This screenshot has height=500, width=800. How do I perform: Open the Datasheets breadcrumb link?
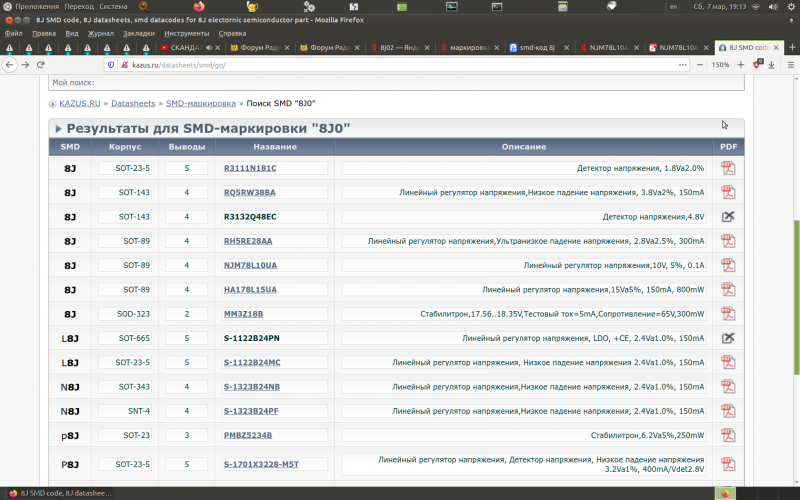tap(133, 103)
